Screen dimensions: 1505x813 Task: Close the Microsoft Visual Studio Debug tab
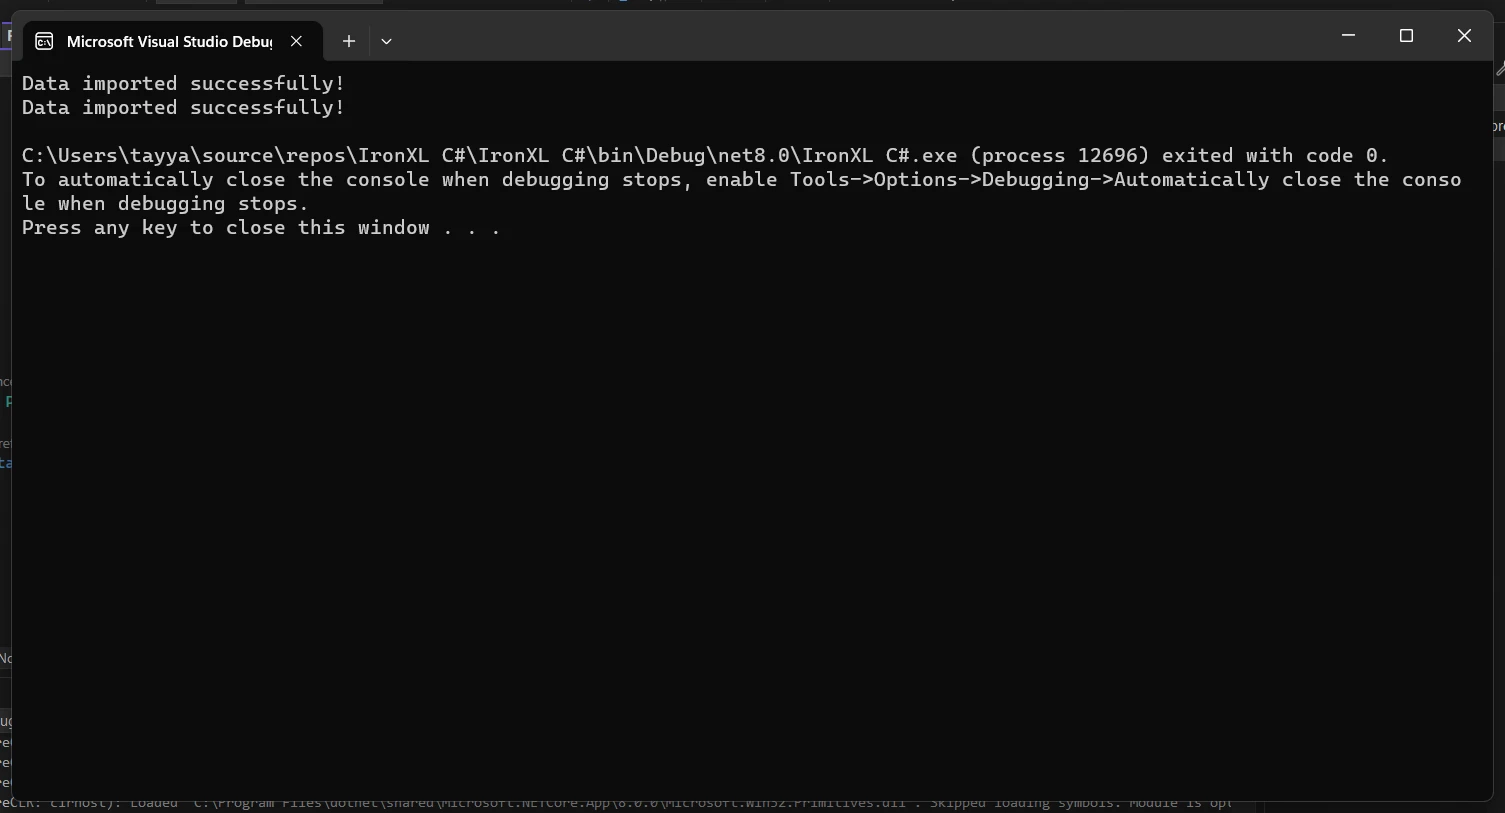coord(296,41)
